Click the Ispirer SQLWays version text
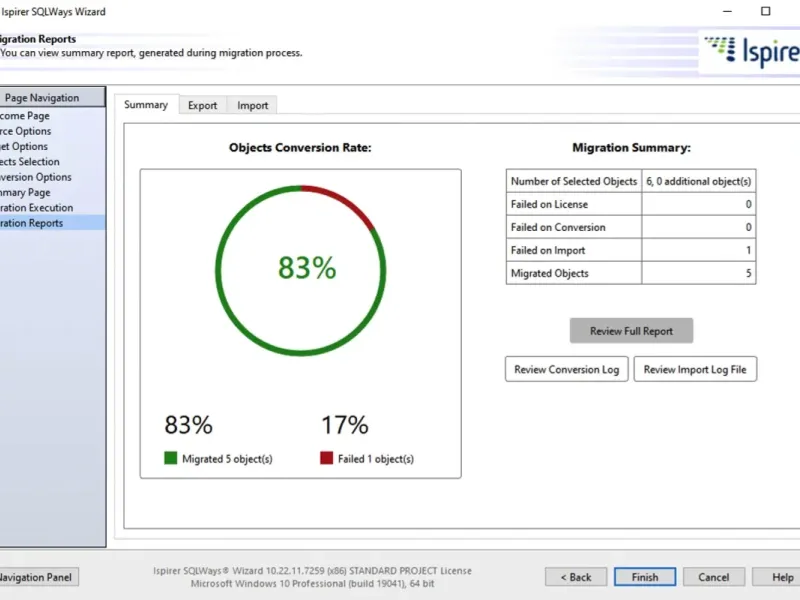Image resolution: width=800 pixels, height=600 pixels. [x=312, y=570]
